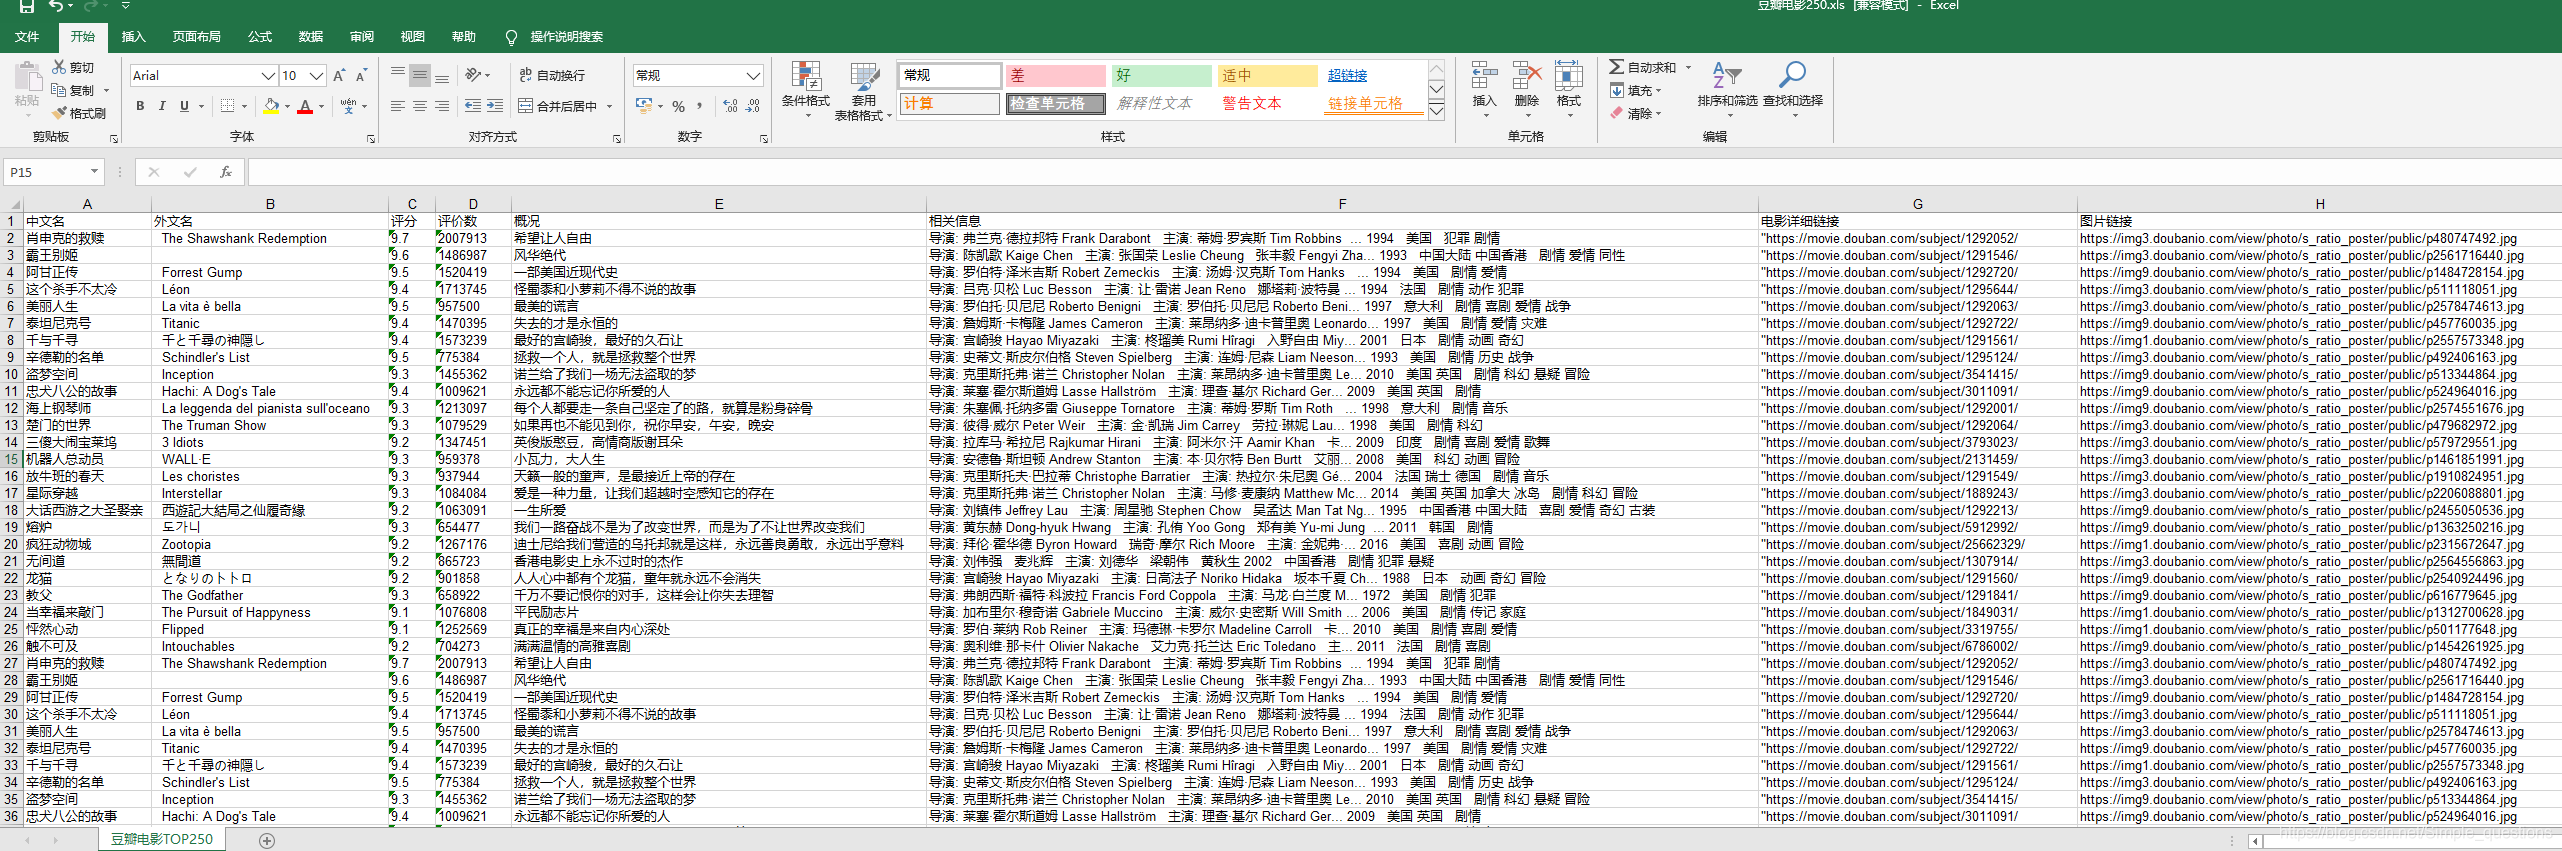Select column F header
Screen dimensions: 2562x851
tap(1342, 204)
